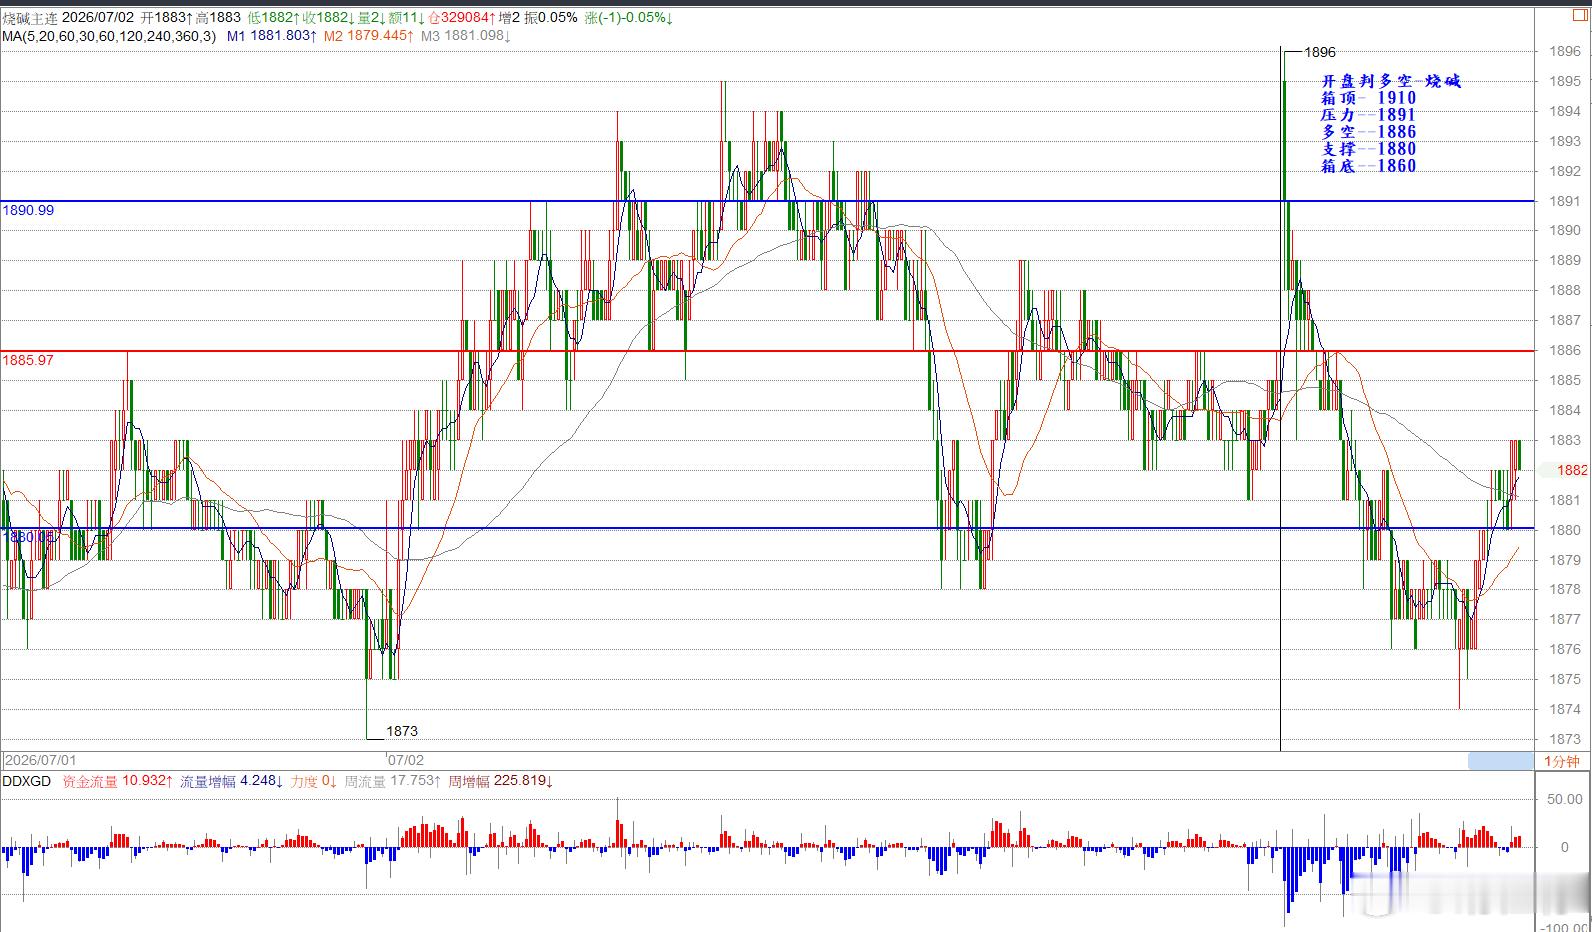Select the MA(5,20,60,30,60,120,240,360,3) indicator label
Viewport: 1592px width, 932px height.
pos(109,36)
